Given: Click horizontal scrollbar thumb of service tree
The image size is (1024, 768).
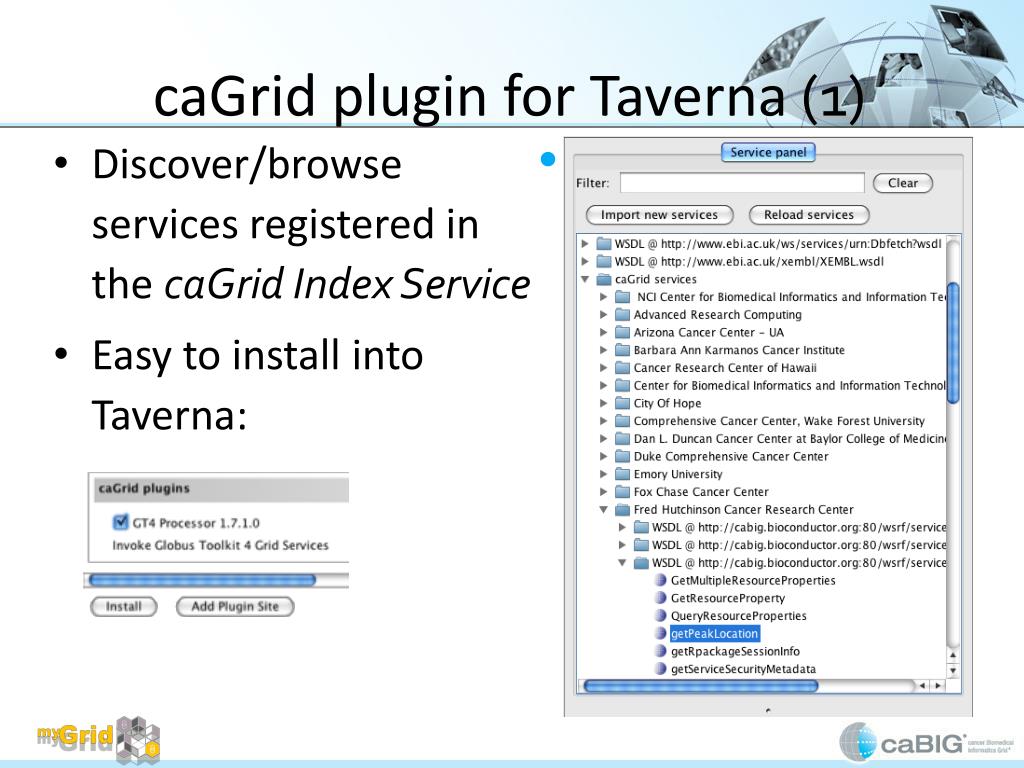Looking at the screenshot, I should (701, 686).
